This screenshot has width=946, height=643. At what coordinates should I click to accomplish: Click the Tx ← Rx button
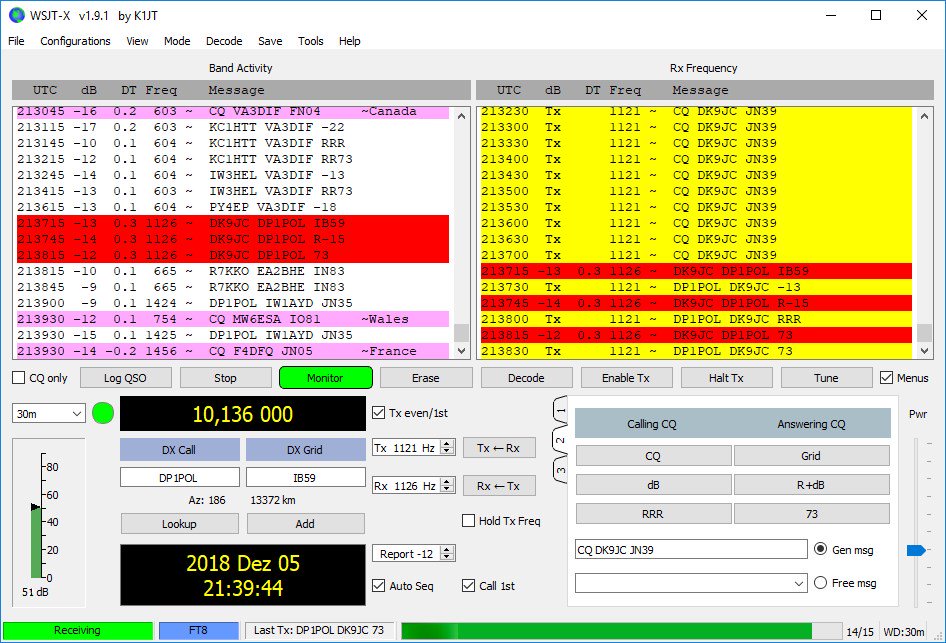pyautogui.click(x=499, y=448)
